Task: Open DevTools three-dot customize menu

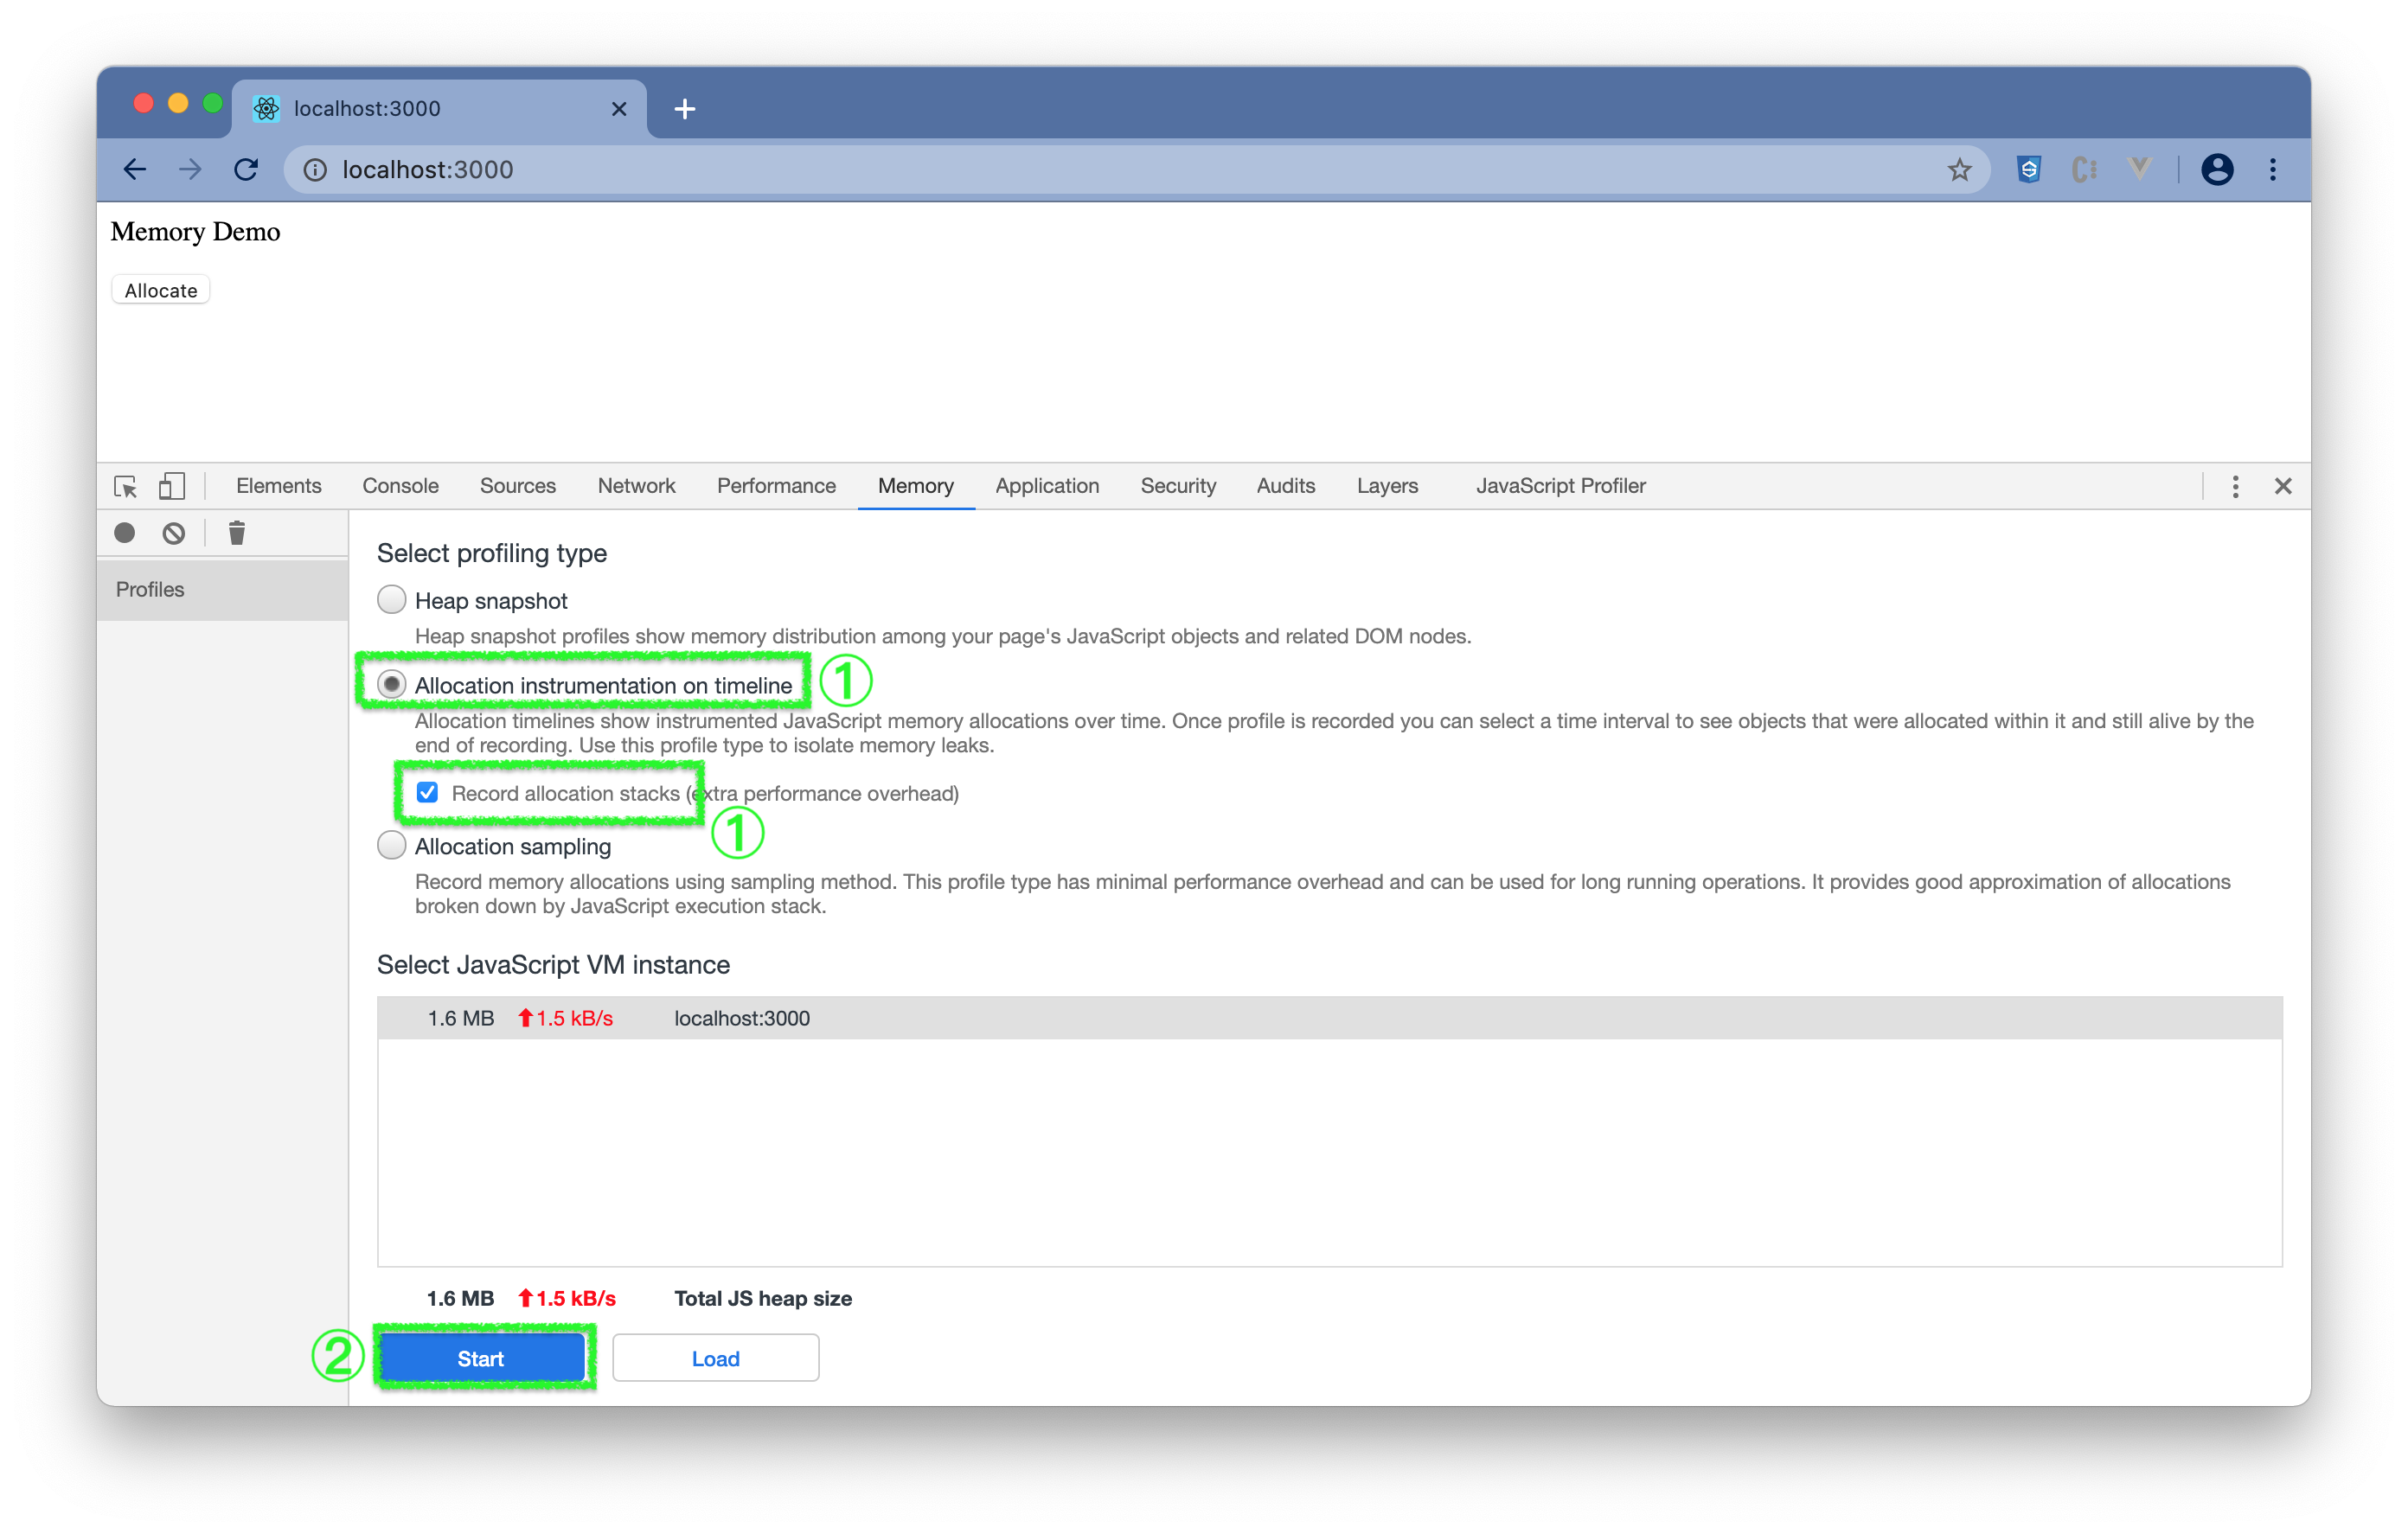Action: point(2235,486)
